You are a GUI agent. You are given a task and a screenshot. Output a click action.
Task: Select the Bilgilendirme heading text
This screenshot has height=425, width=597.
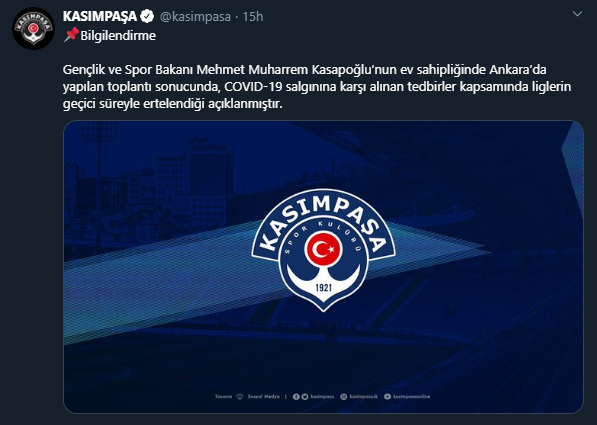pos(118,35)
